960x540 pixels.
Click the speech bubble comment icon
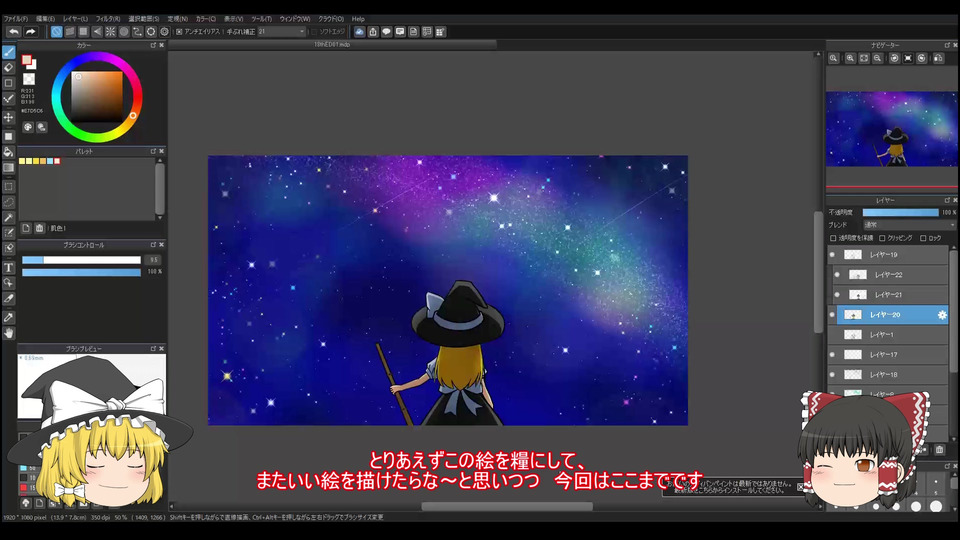coord(386,32)
